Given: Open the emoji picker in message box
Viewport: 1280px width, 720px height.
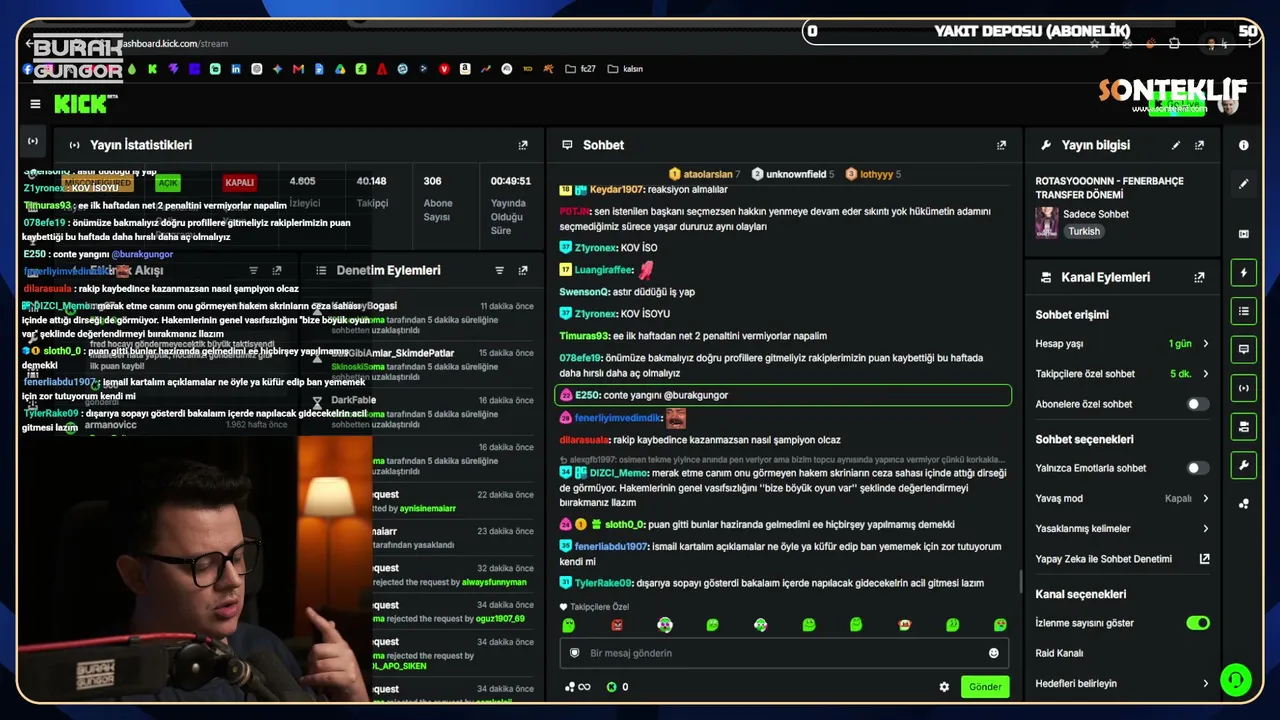Looking at the screenshot, I should 994,653.
